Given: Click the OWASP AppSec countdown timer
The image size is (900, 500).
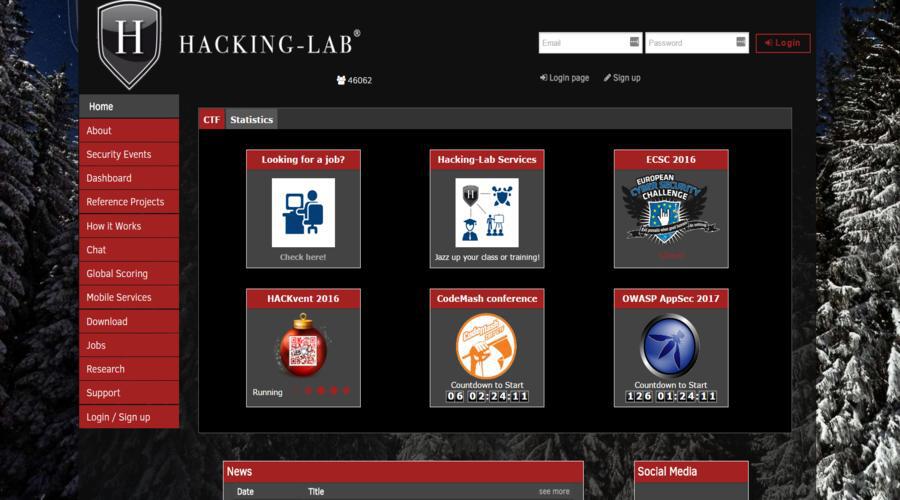Looking at the screenshot, I should pos(670,396).
